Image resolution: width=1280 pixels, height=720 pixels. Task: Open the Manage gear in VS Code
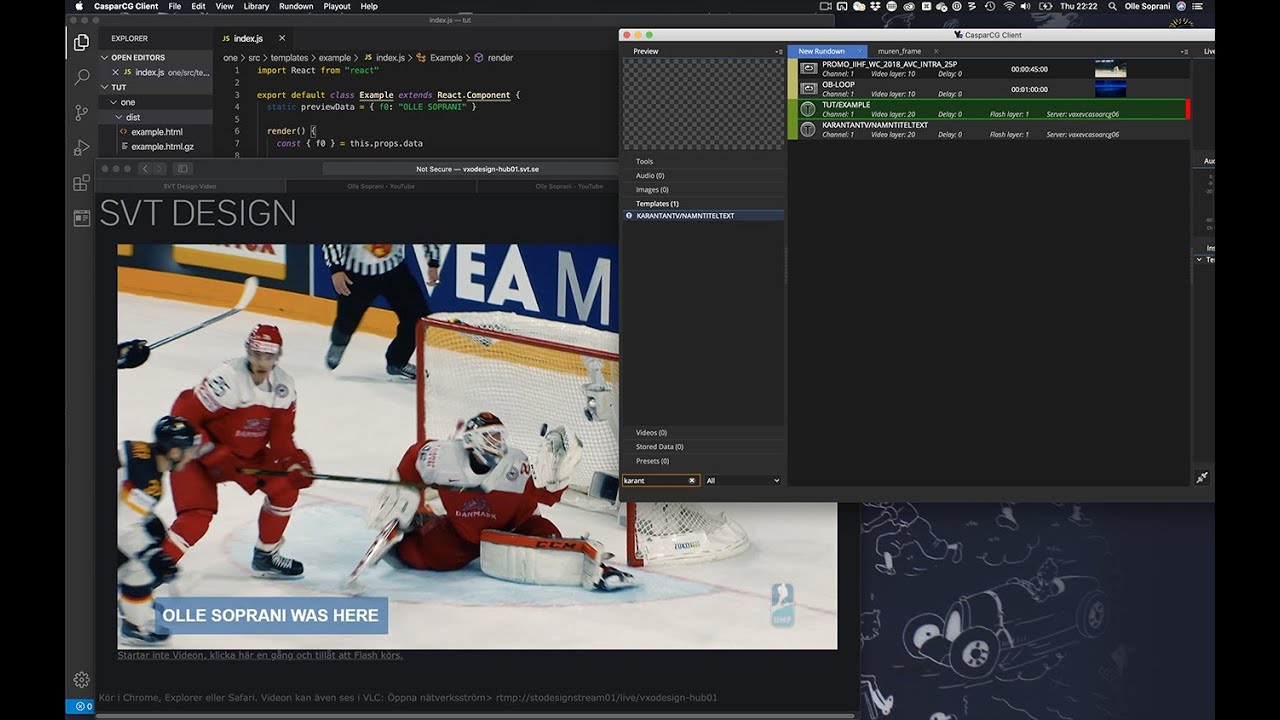pyautogui.click(x=82, y=680)
